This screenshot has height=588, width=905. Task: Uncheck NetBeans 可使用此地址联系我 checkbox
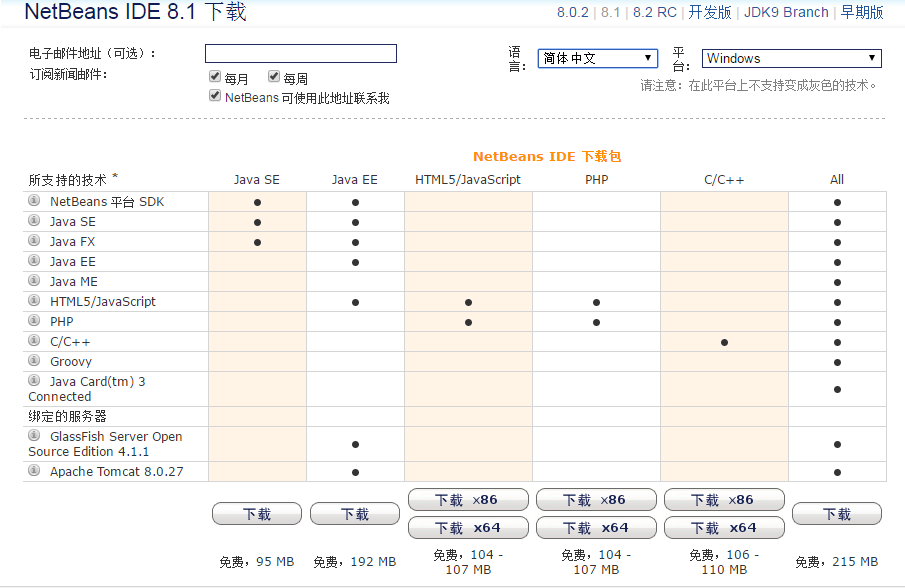click(215, 95)
